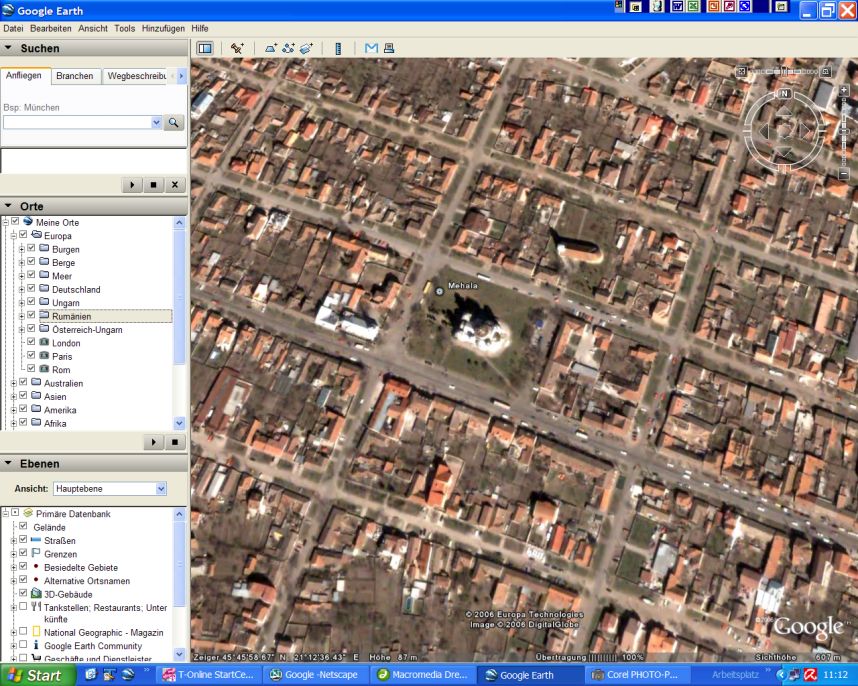Click Excel icon in Office shortcut bar

tap(693, 7)
